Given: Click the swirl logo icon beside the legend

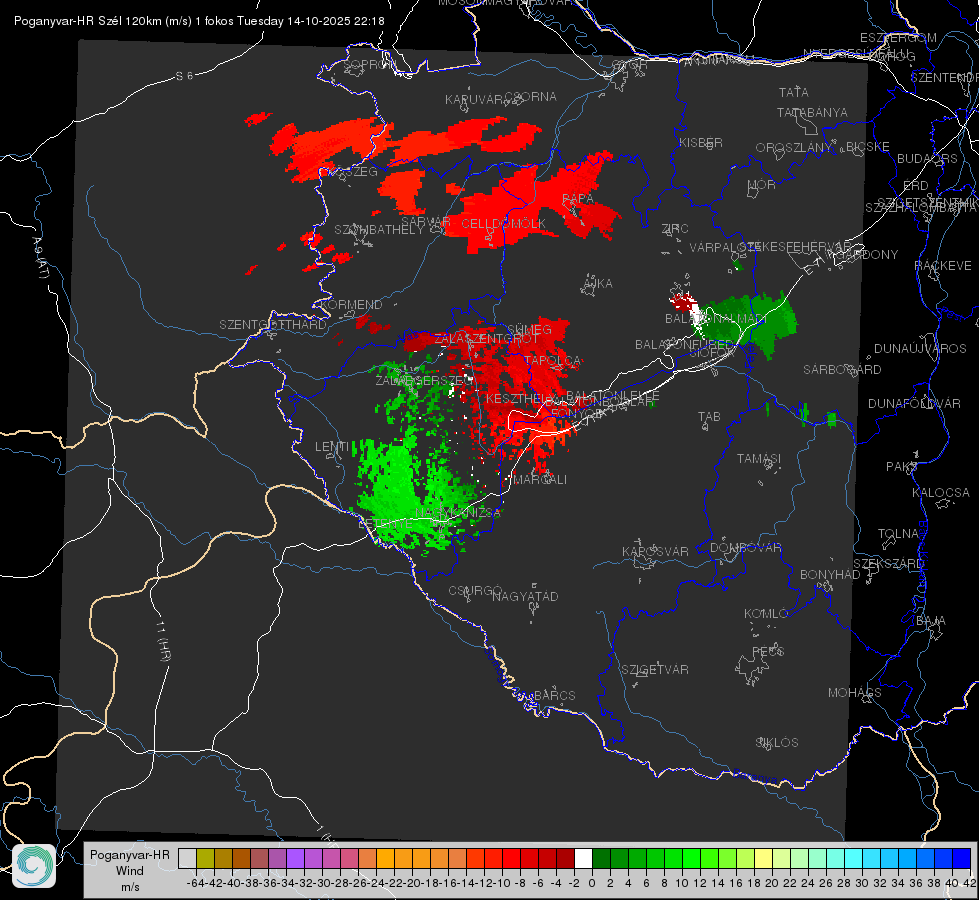Looking at the screenshot, I should pyautogui.click(x=34, y=866).
